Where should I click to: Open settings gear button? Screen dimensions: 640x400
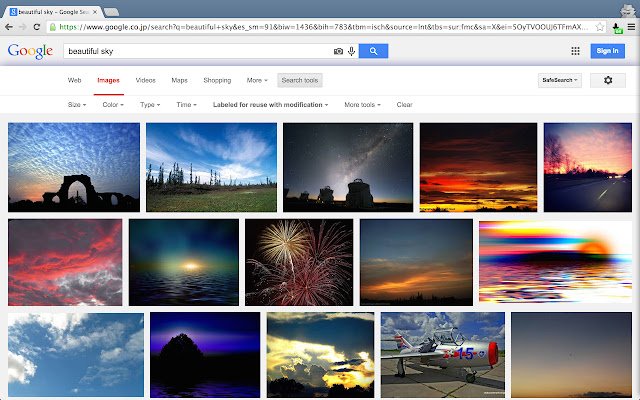pyautogui.click(x=608, y=80)
